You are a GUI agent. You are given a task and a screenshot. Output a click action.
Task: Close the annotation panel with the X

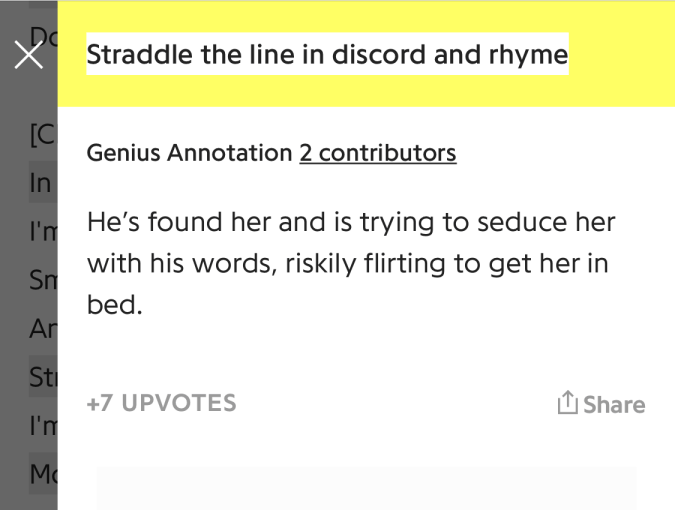click(28, 56)
